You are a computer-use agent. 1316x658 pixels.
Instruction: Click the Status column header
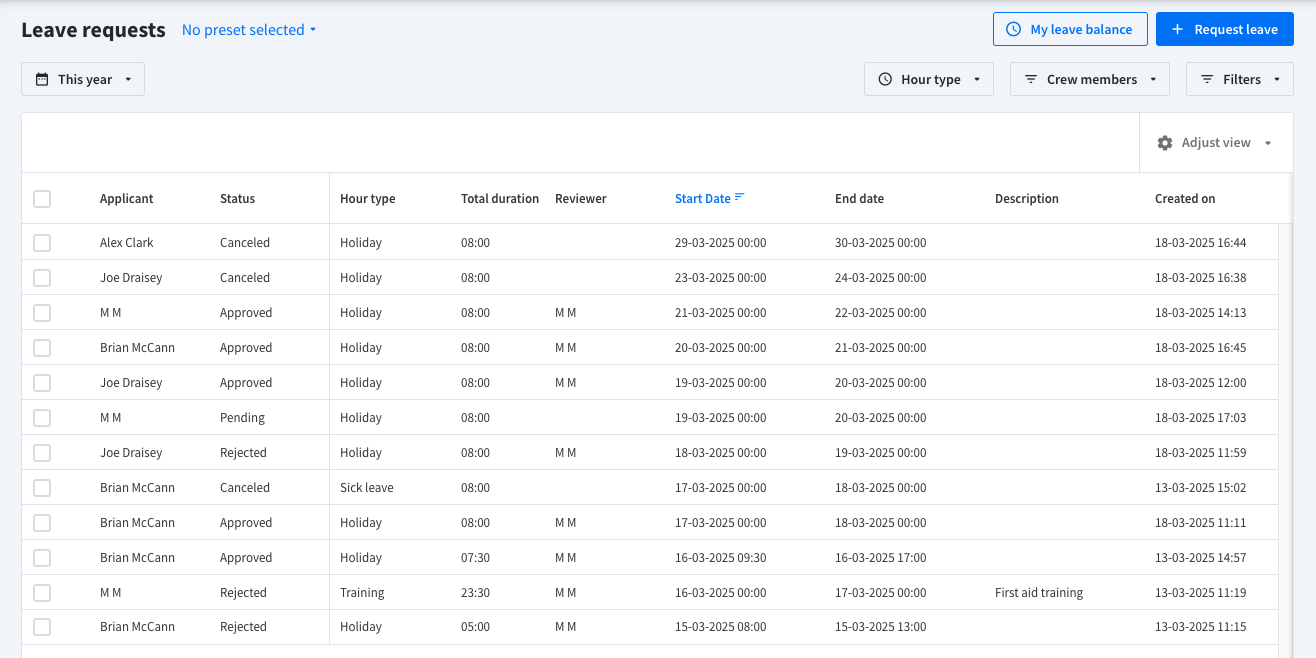(237, 199)
